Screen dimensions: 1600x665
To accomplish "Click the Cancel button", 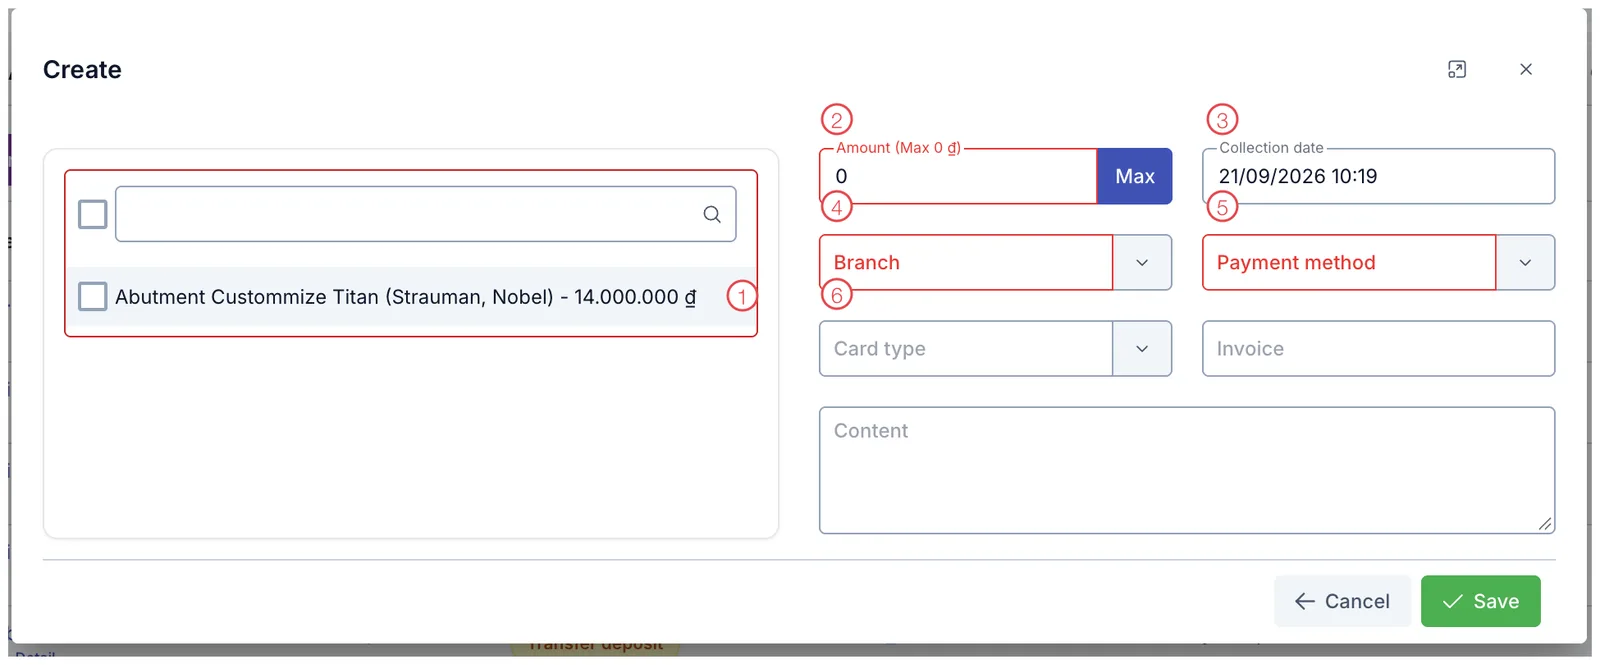I will pyautogui.click(x=1342, y=601).
